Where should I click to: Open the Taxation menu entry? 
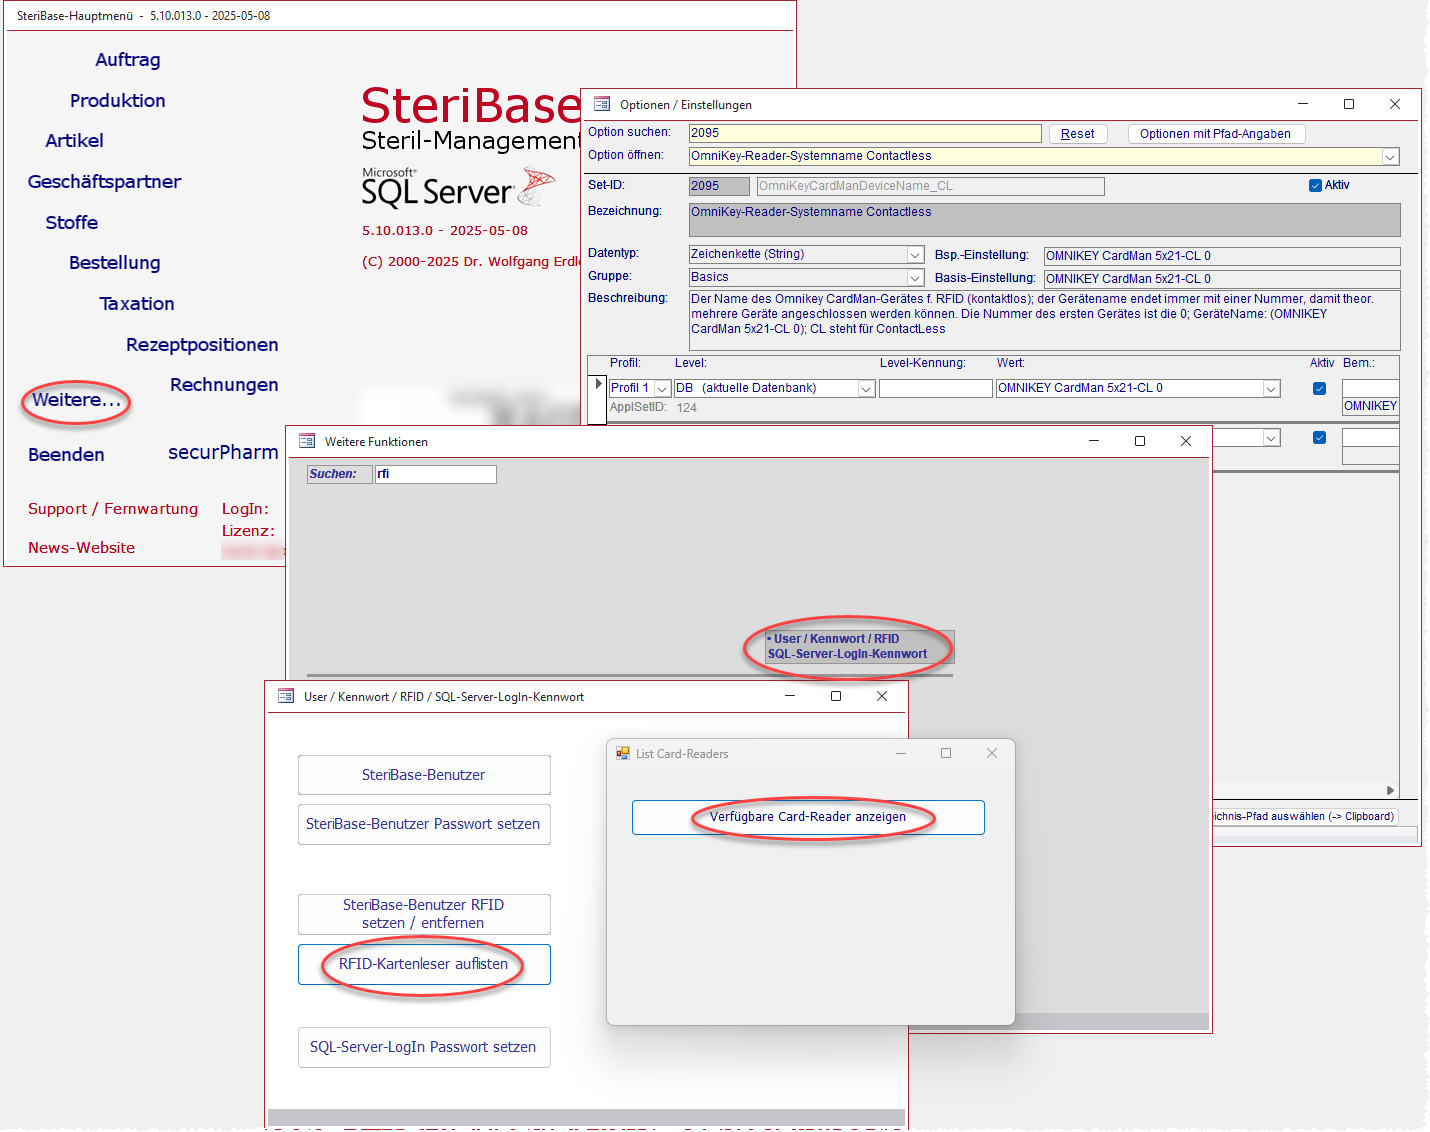(x=136, y=304)
